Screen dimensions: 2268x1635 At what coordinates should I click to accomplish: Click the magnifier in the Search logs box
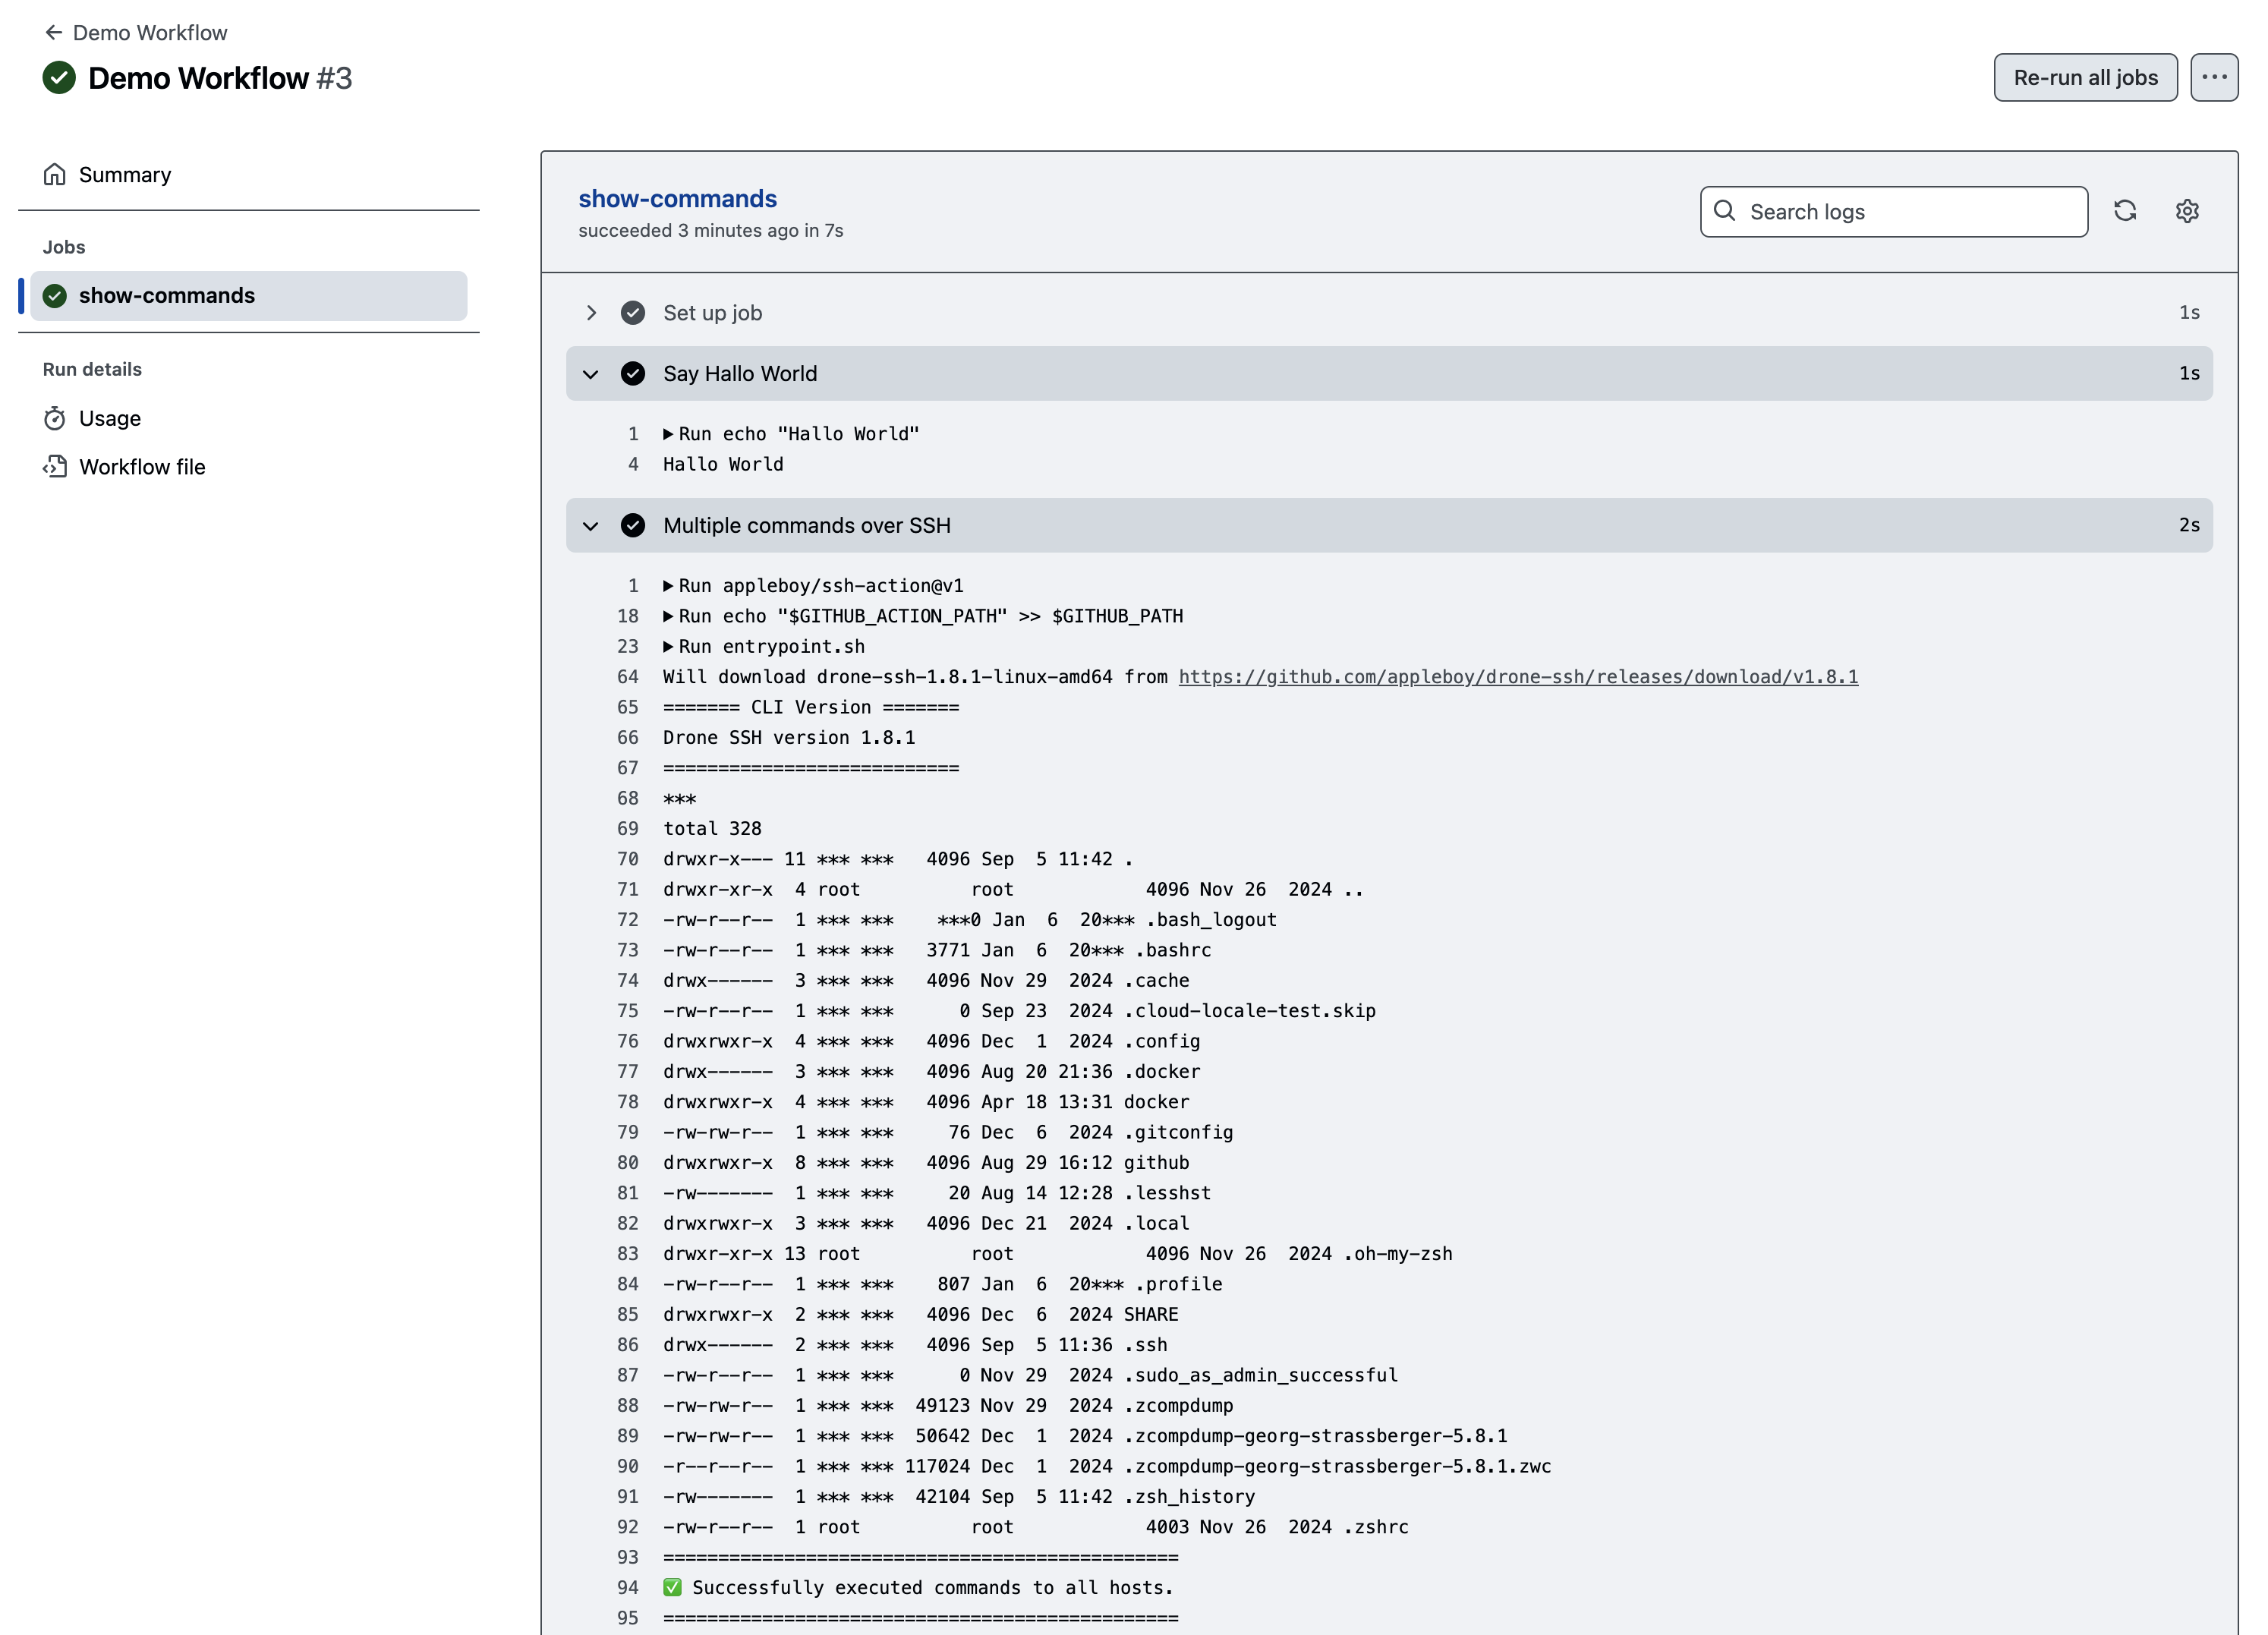tap(1725, 211)
